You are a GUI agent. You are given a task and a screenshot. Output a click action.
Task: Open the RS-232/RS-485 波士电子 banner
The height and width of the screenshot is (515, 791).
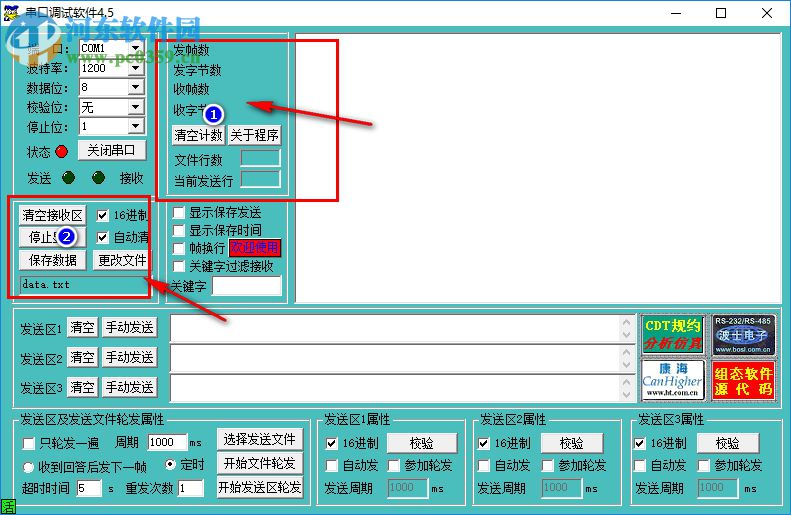coord(743,335)
